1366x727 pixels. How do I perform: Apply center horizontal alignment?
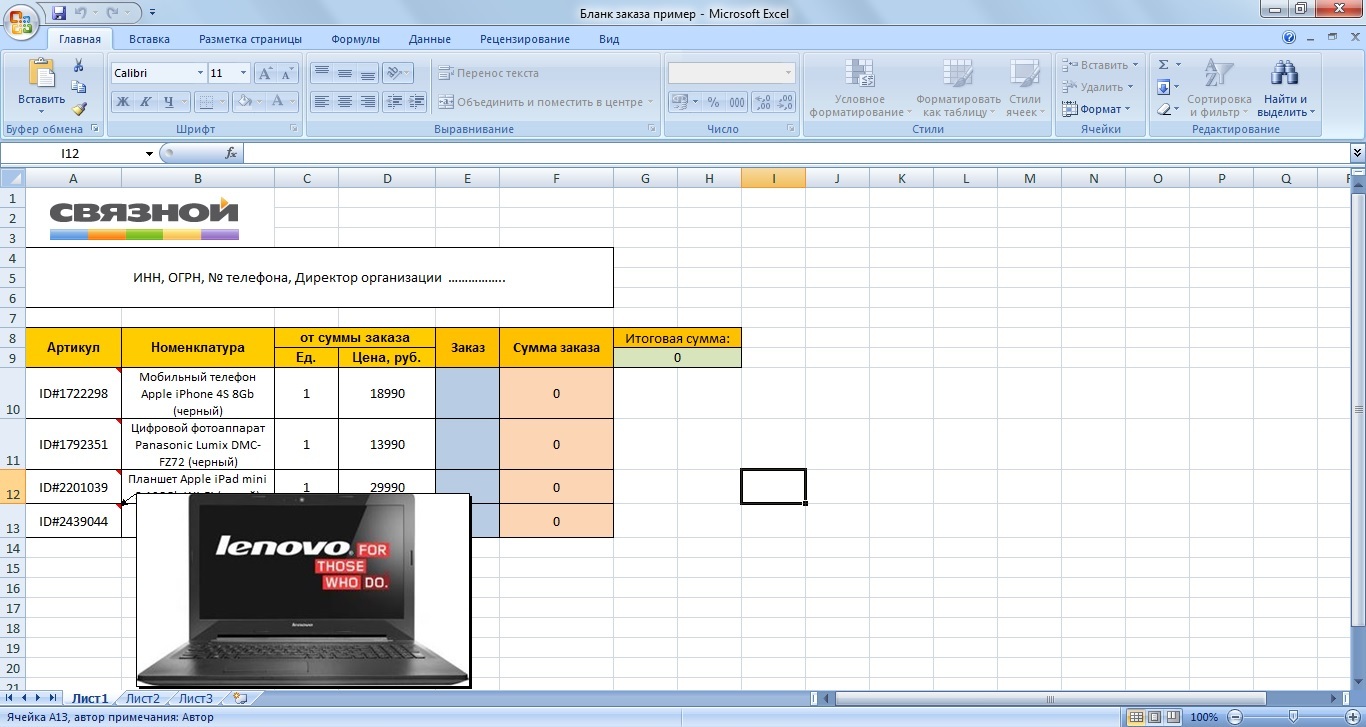(345, 102)
